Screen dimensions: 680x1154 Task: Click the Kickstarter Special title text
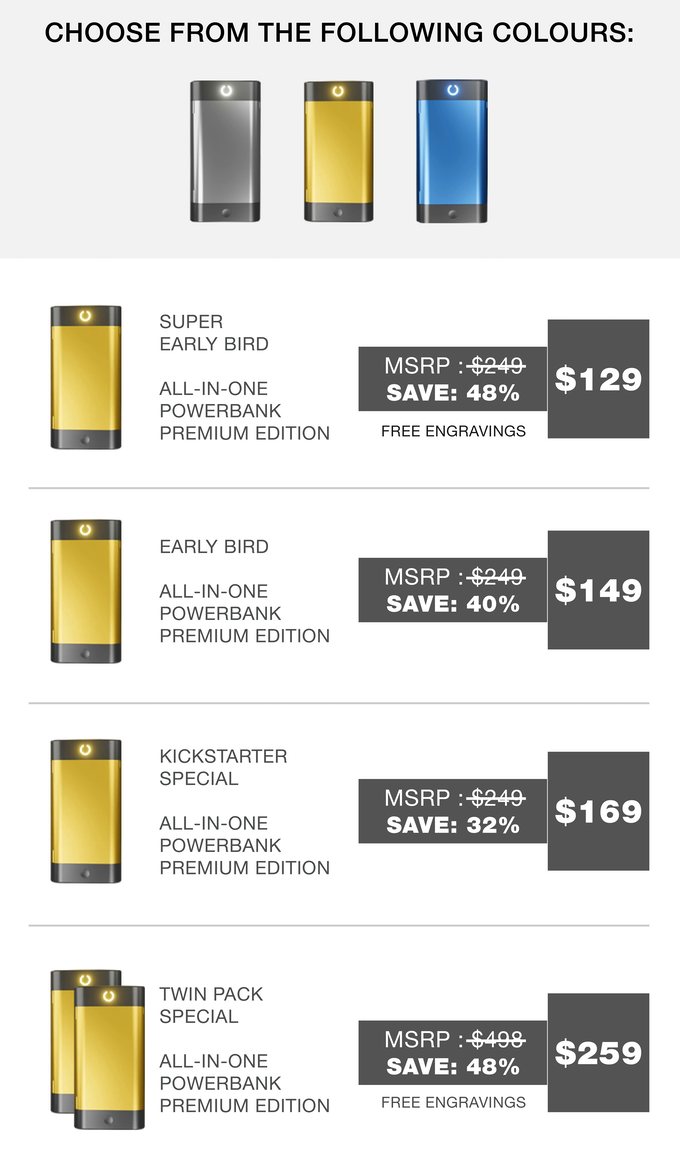223,767
